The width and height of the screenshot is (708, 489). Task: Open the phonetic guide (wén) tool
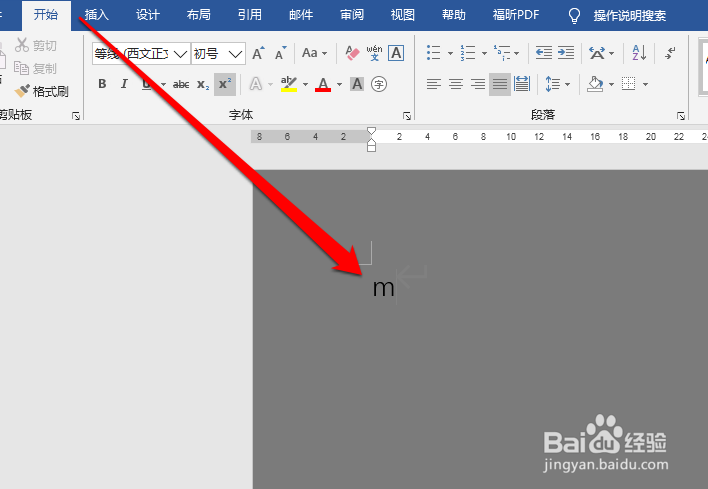[374, 53]
